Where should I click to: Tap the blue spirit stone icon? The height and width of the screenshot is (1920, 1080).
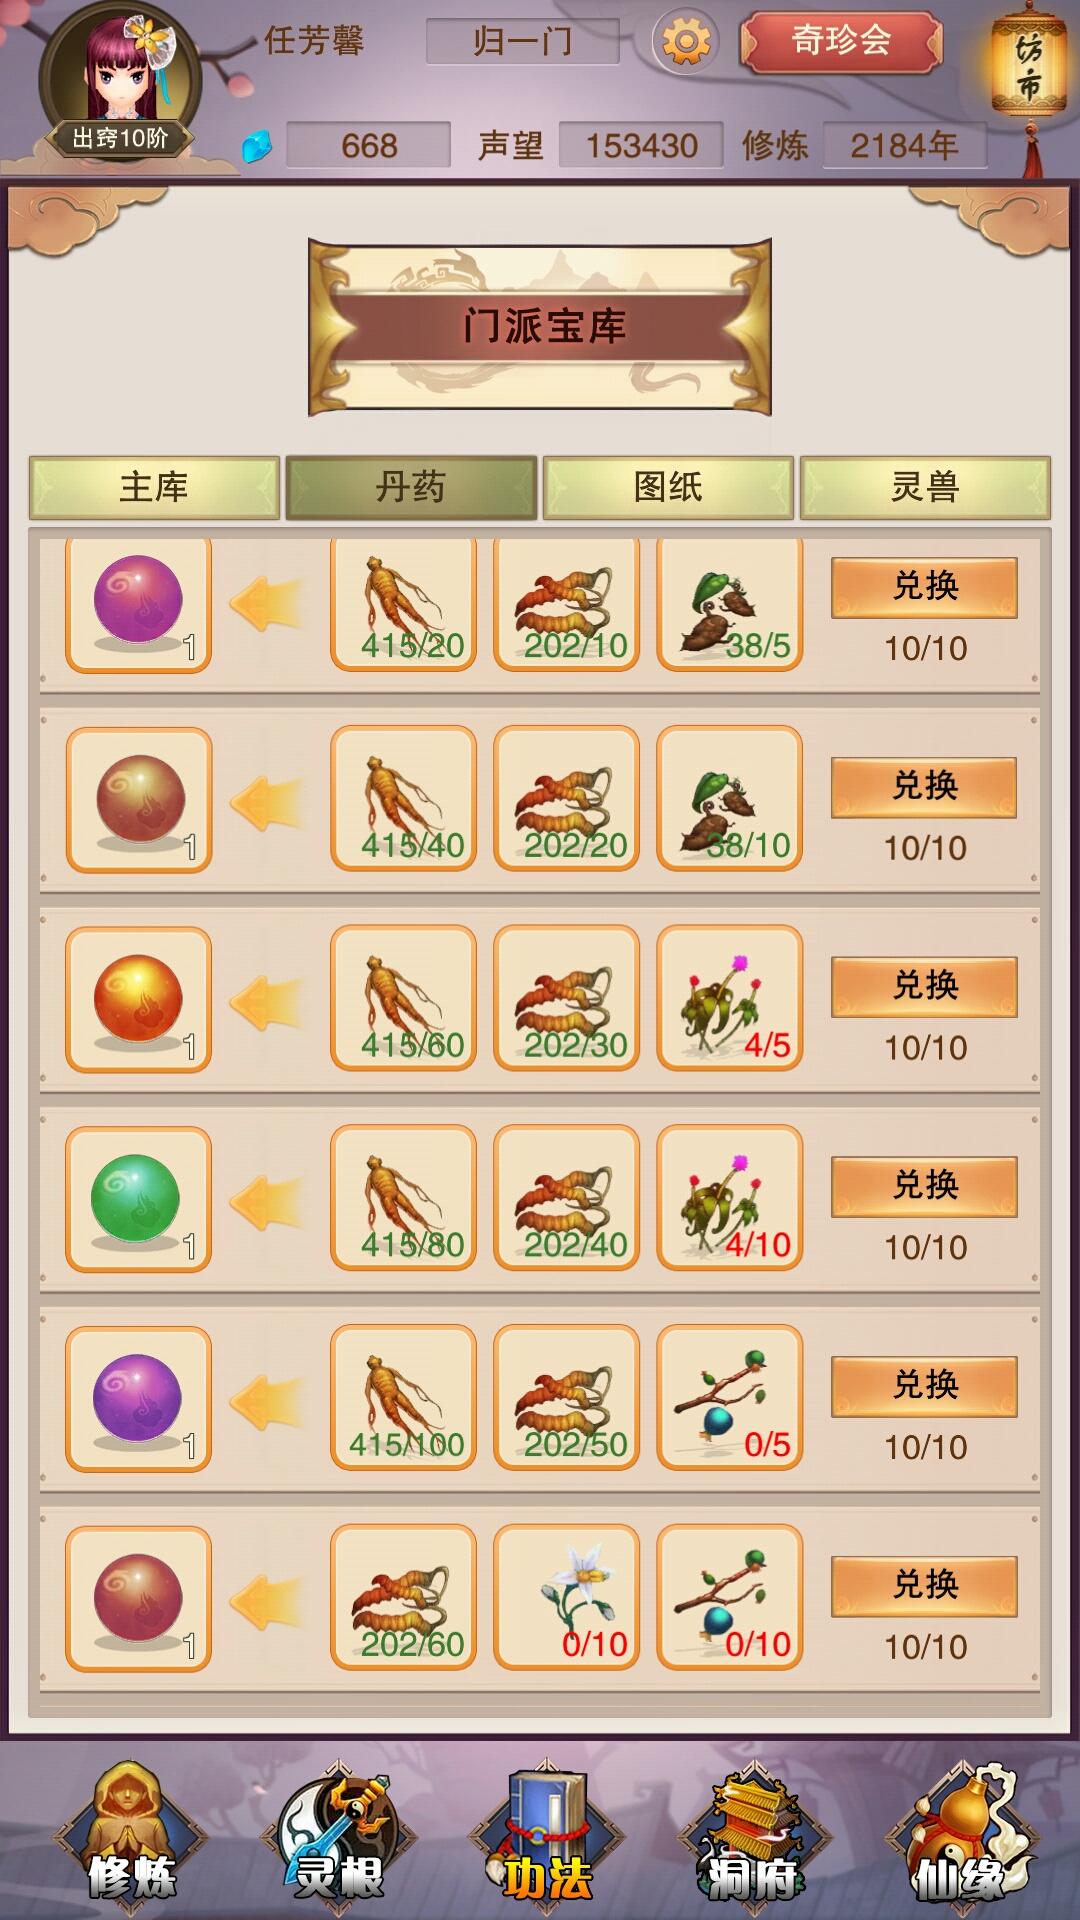(257, 146)
